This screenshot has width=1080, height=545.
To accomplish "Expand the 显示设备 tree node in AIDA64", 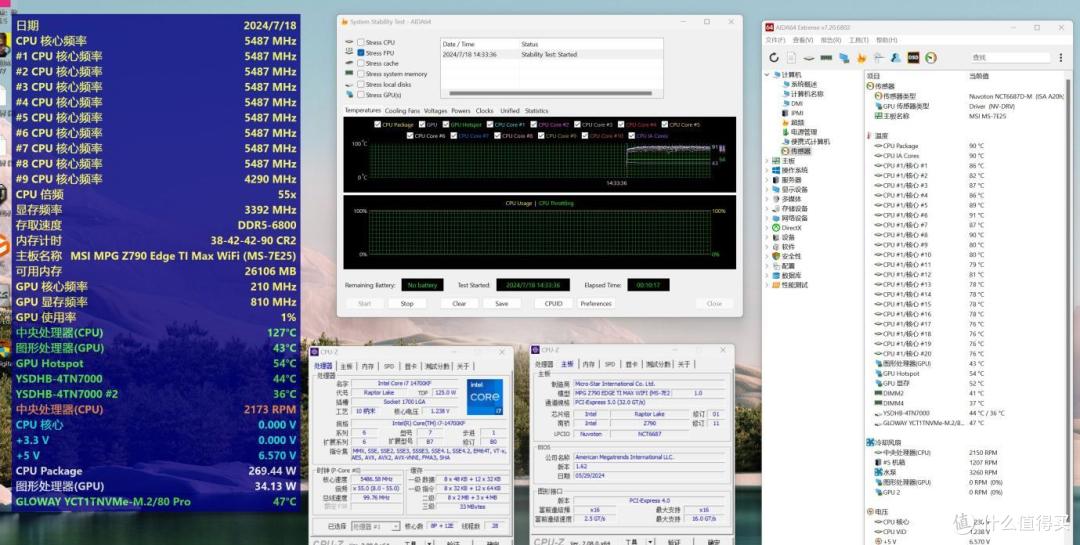I will (767, 189).
